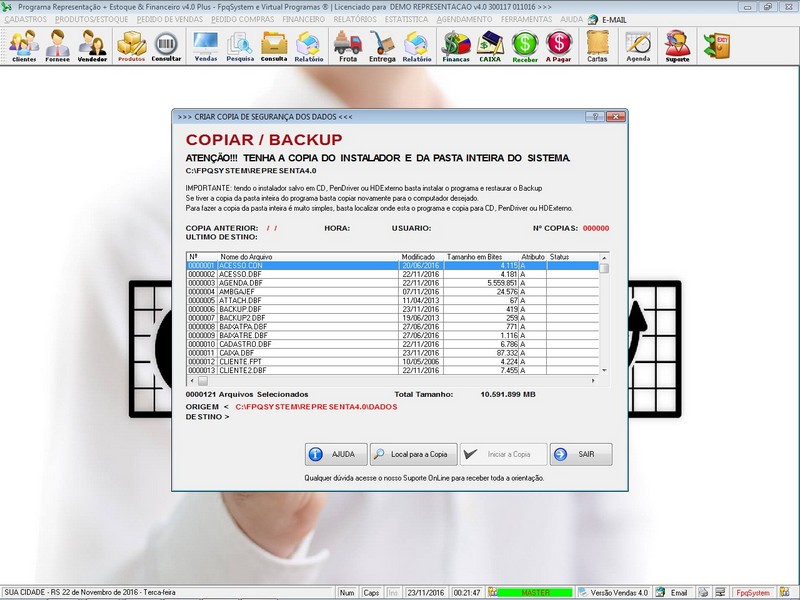The height and width of the screenshot is (600, 800).
Task: Open the Suporte headset icon
Action: [x=678, y=46]
